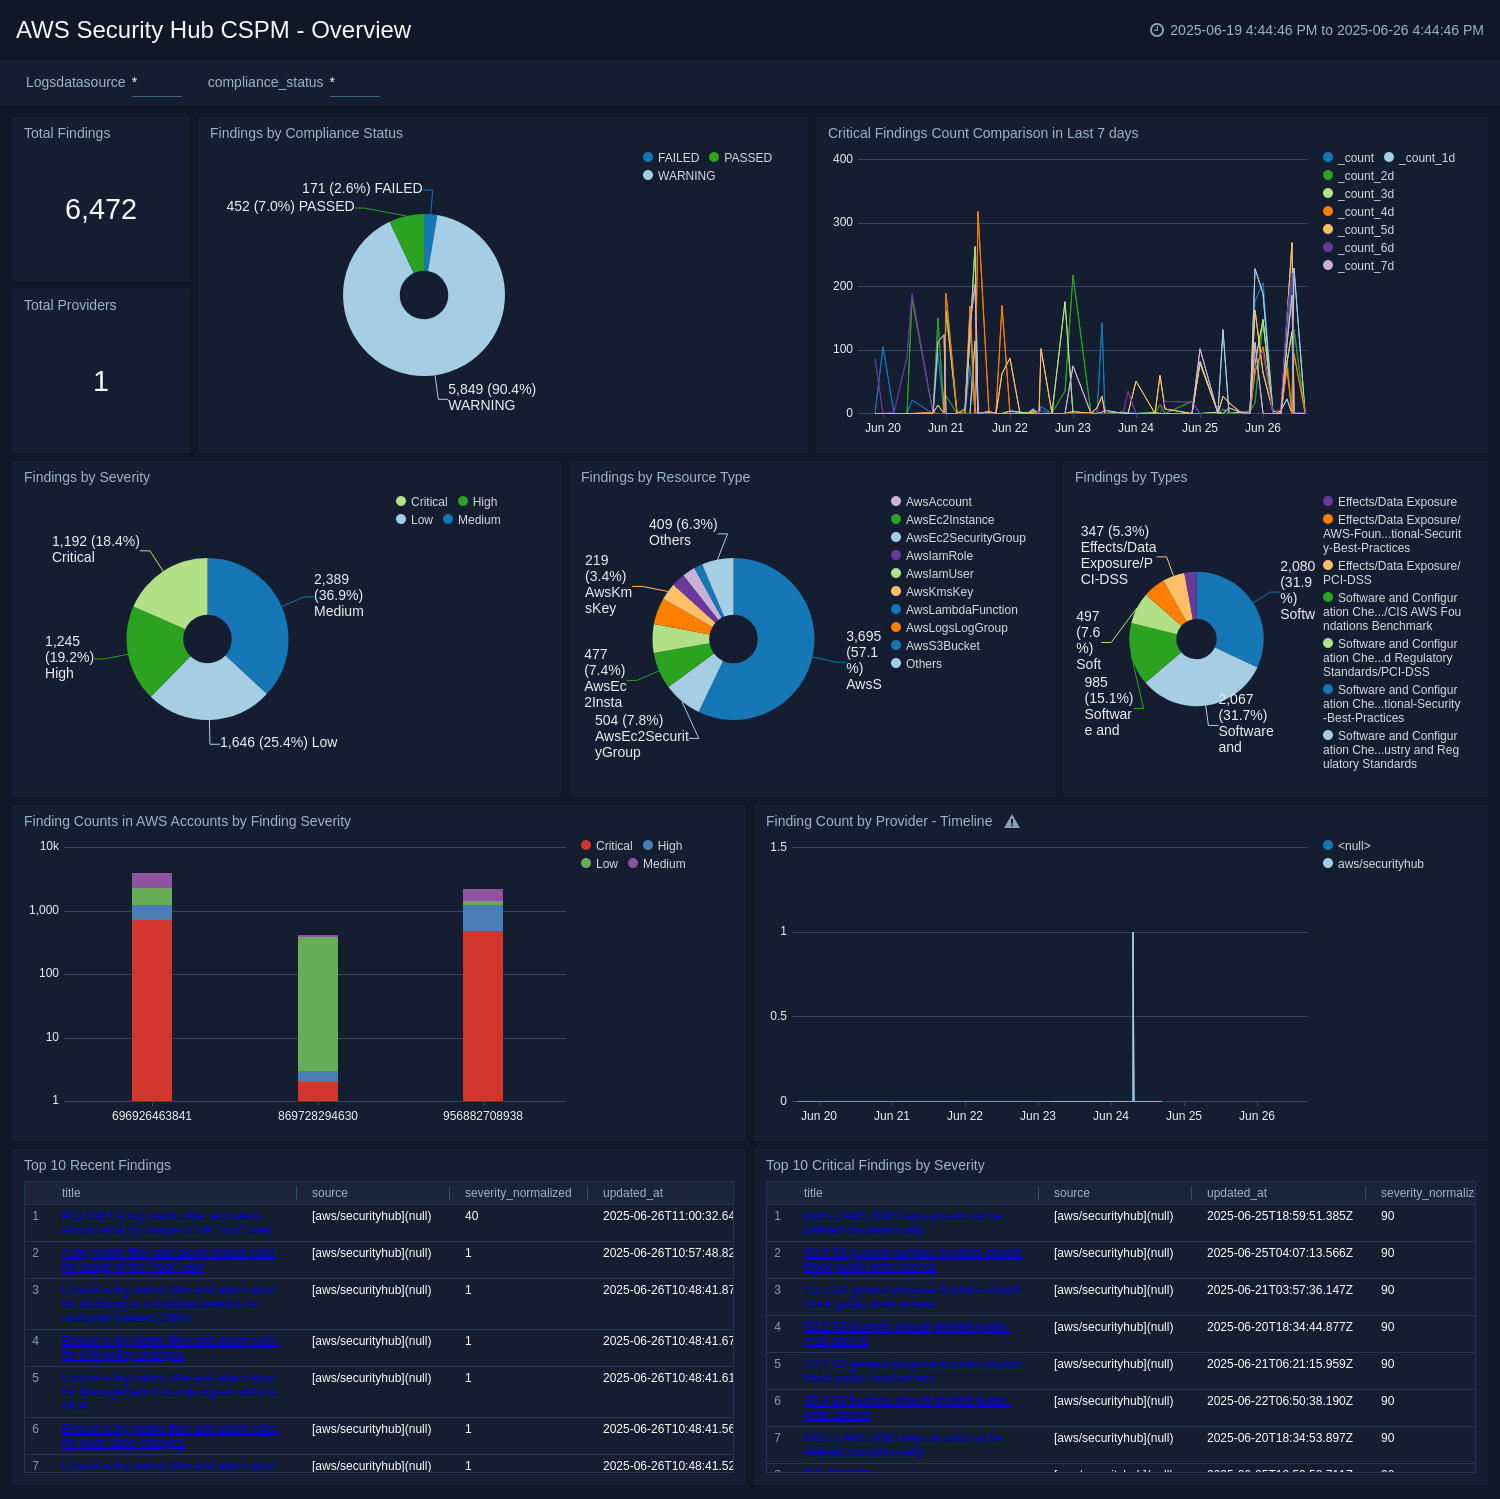1500x1499 pixels.
Task: Toggle _count_1d series in Critical Findings comparison
Action: tap(1419, 158)
